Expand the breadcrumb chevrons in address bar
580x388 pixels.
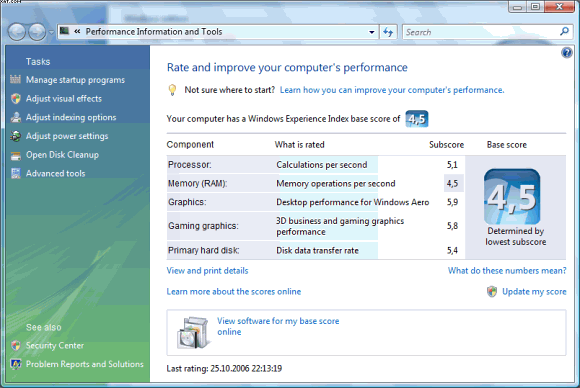[x=77, y=31]
